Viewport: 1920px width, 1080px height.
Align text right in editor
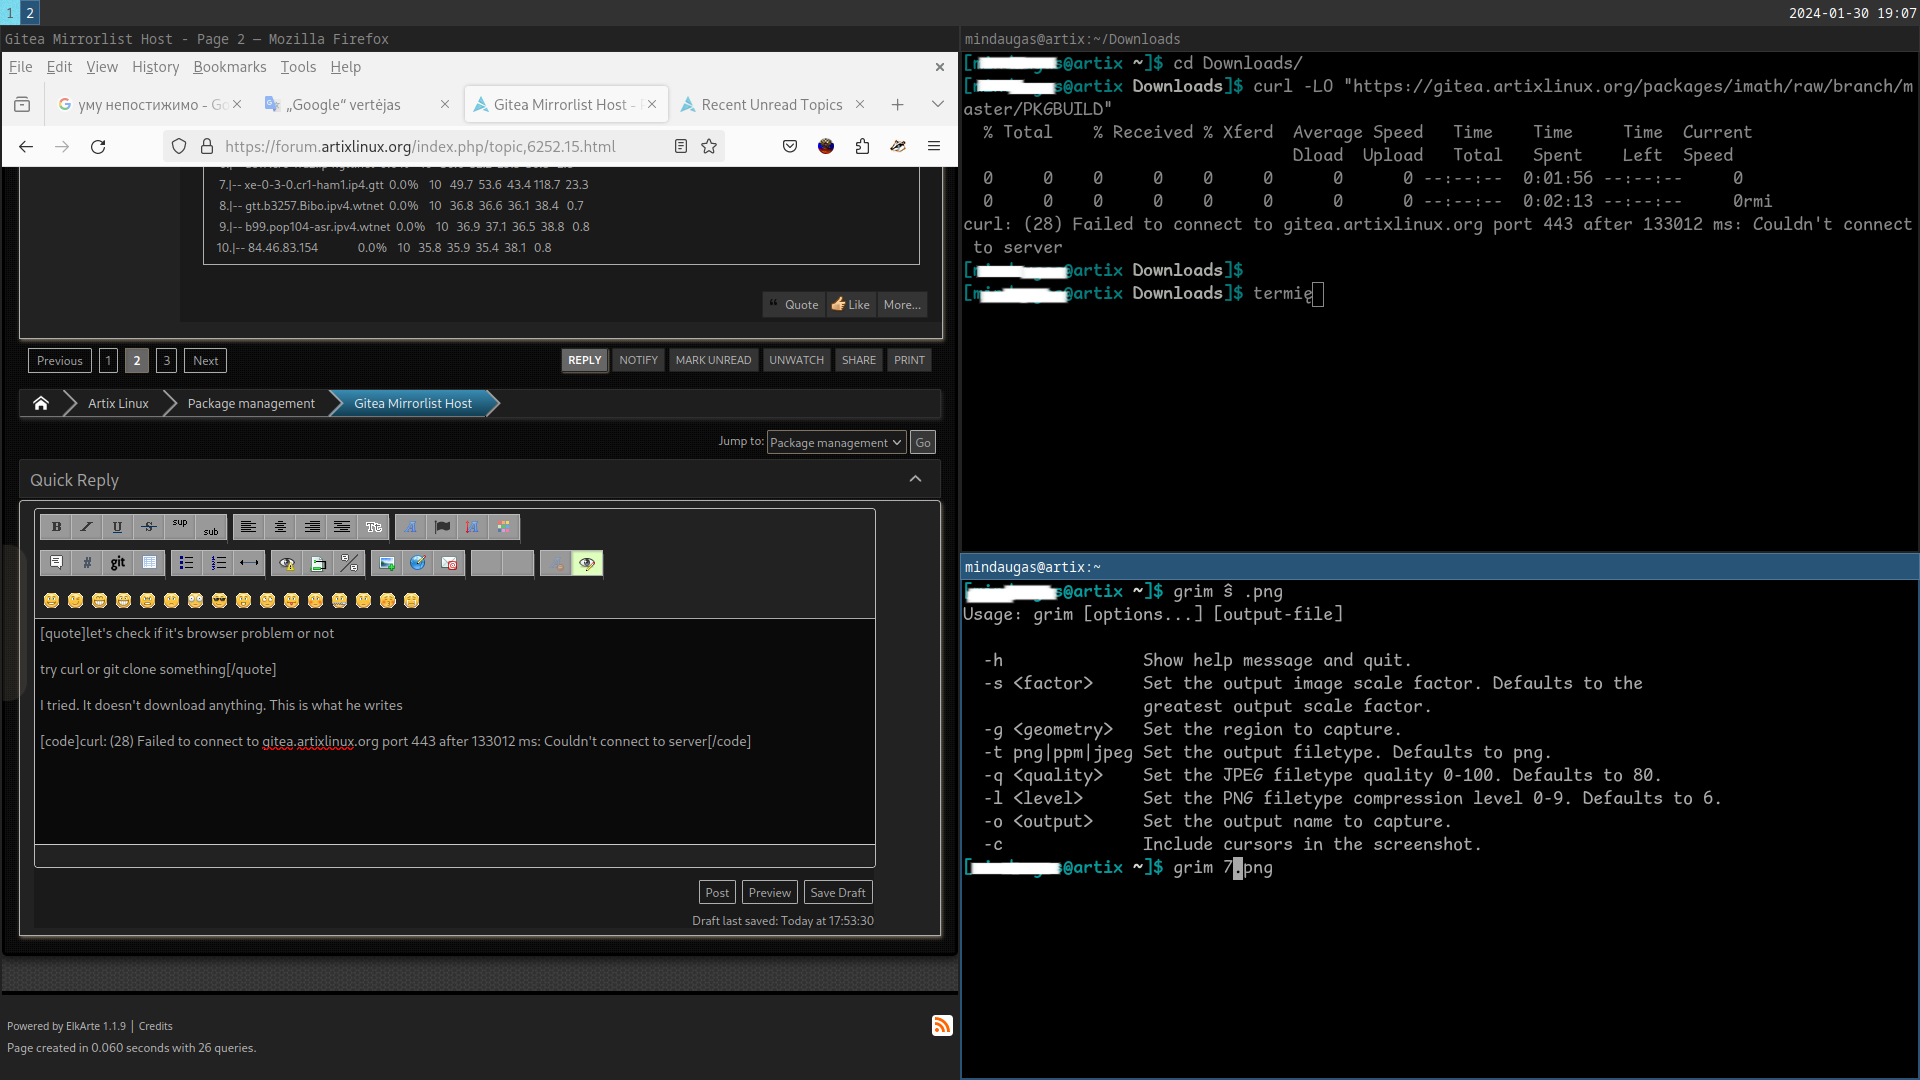[312, 527]
